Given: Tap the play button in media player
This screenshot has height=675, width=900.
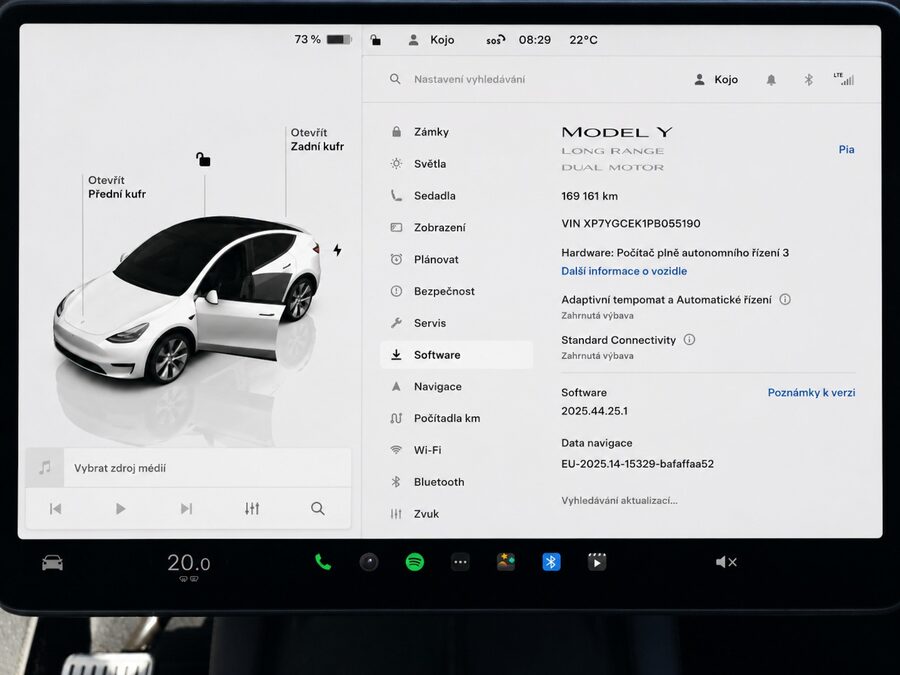Looking at the screenshot, I should 120,509.
